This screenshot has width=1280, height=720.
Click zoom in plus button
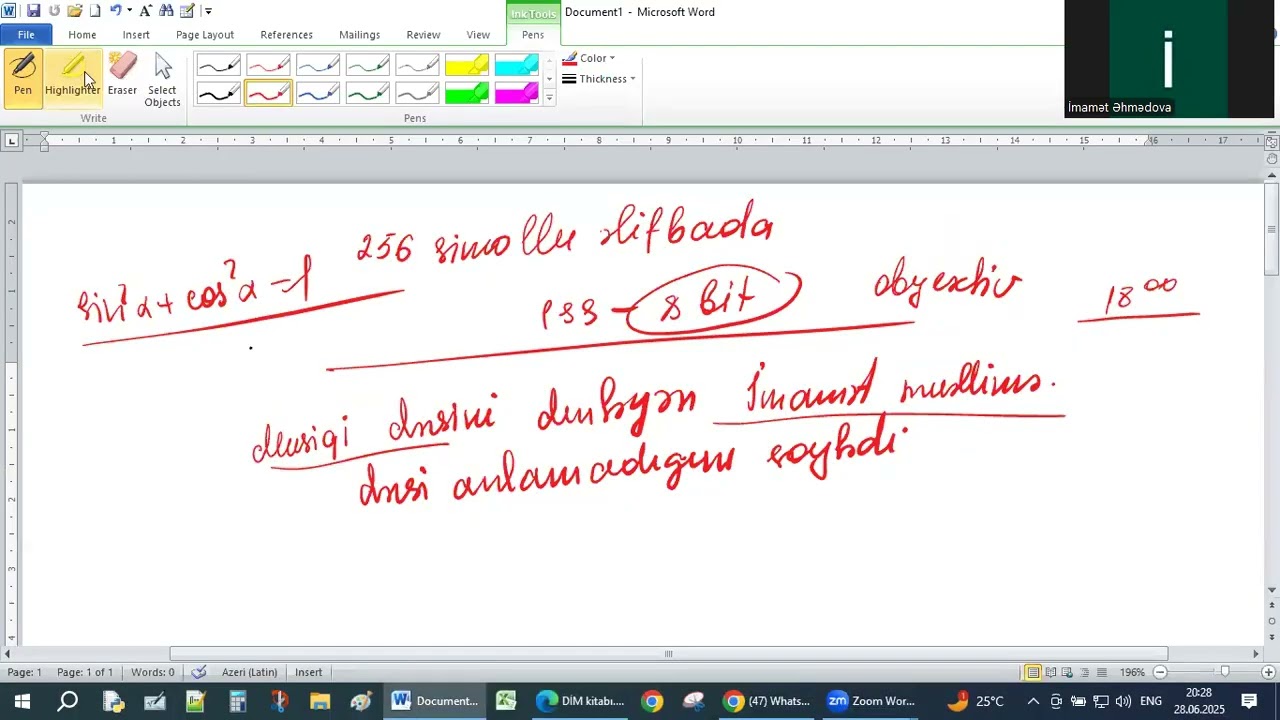pyautogui.click(x=1268, y=672)
